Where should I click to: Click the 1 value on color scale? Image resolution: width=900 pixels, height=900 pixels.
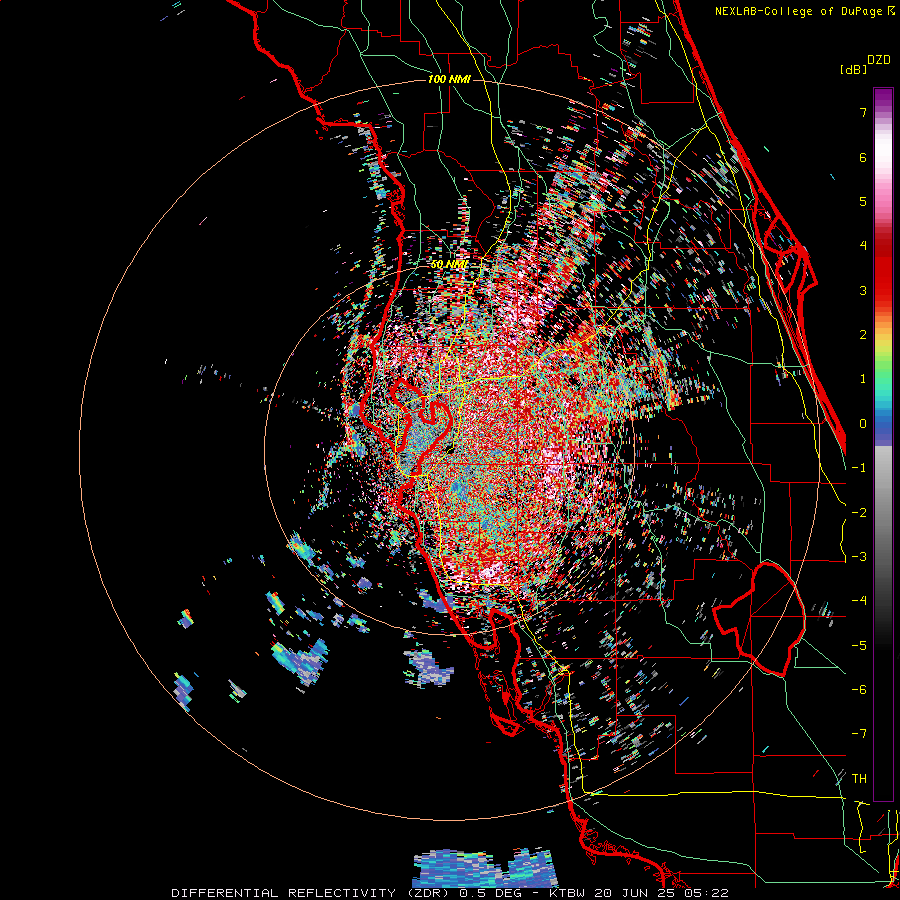pos(863,379)
